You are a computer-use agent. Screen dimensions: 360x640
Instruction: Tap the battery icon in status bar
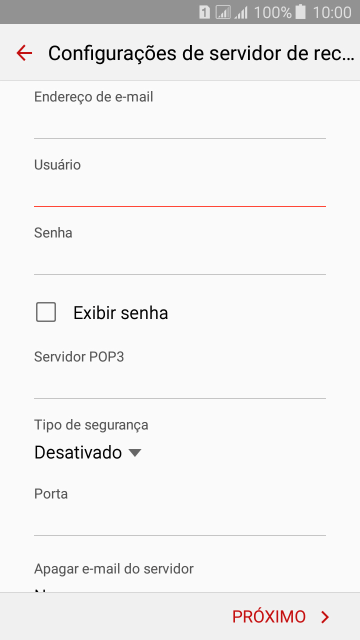[300, 12]
